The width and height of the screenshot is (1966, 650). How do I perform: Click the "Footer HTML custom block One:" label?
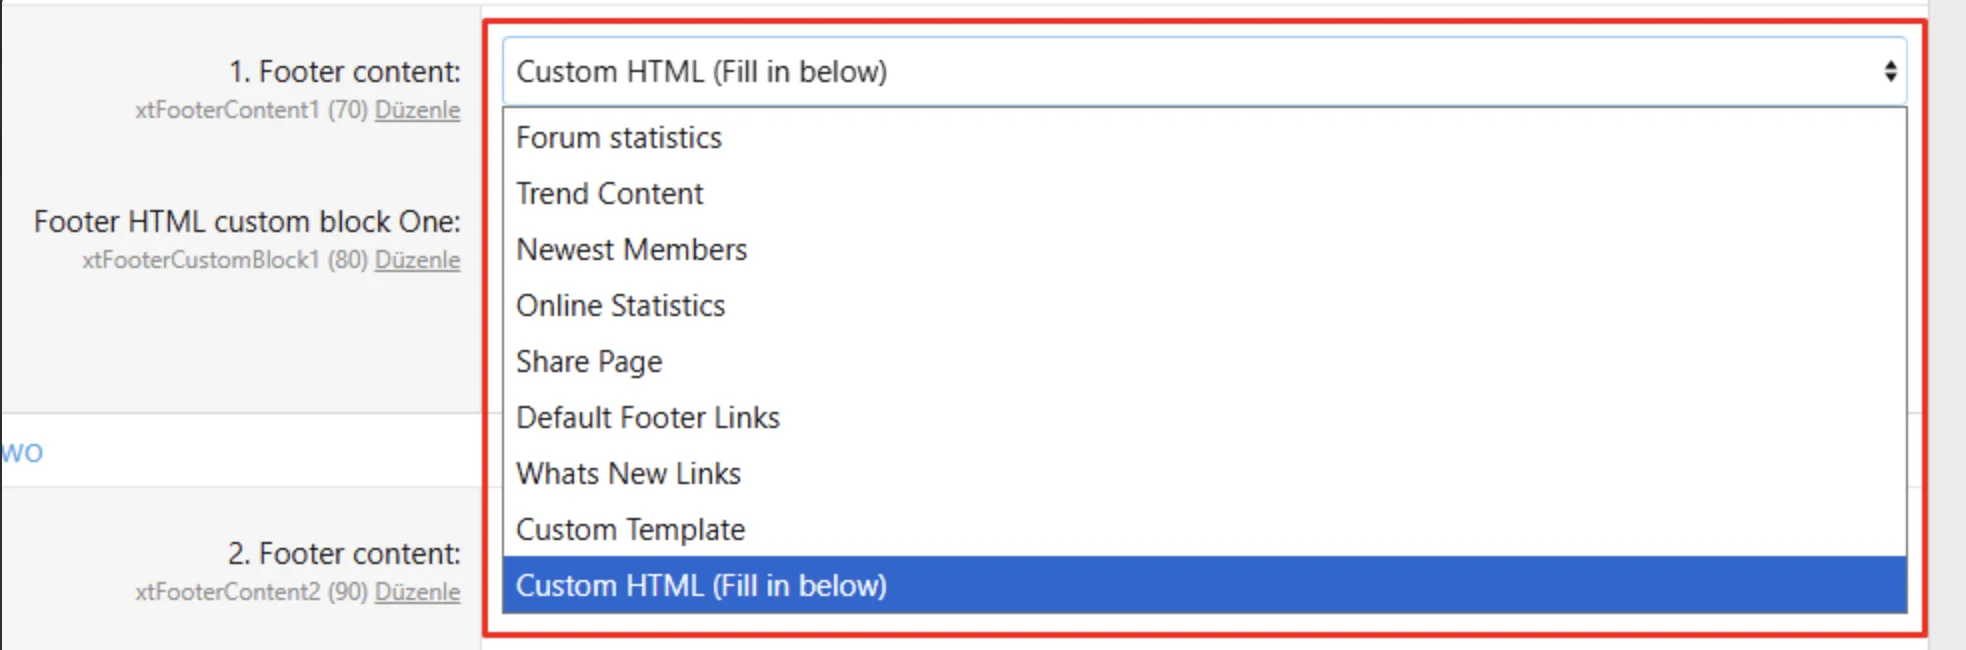click(x=247, y=222)
